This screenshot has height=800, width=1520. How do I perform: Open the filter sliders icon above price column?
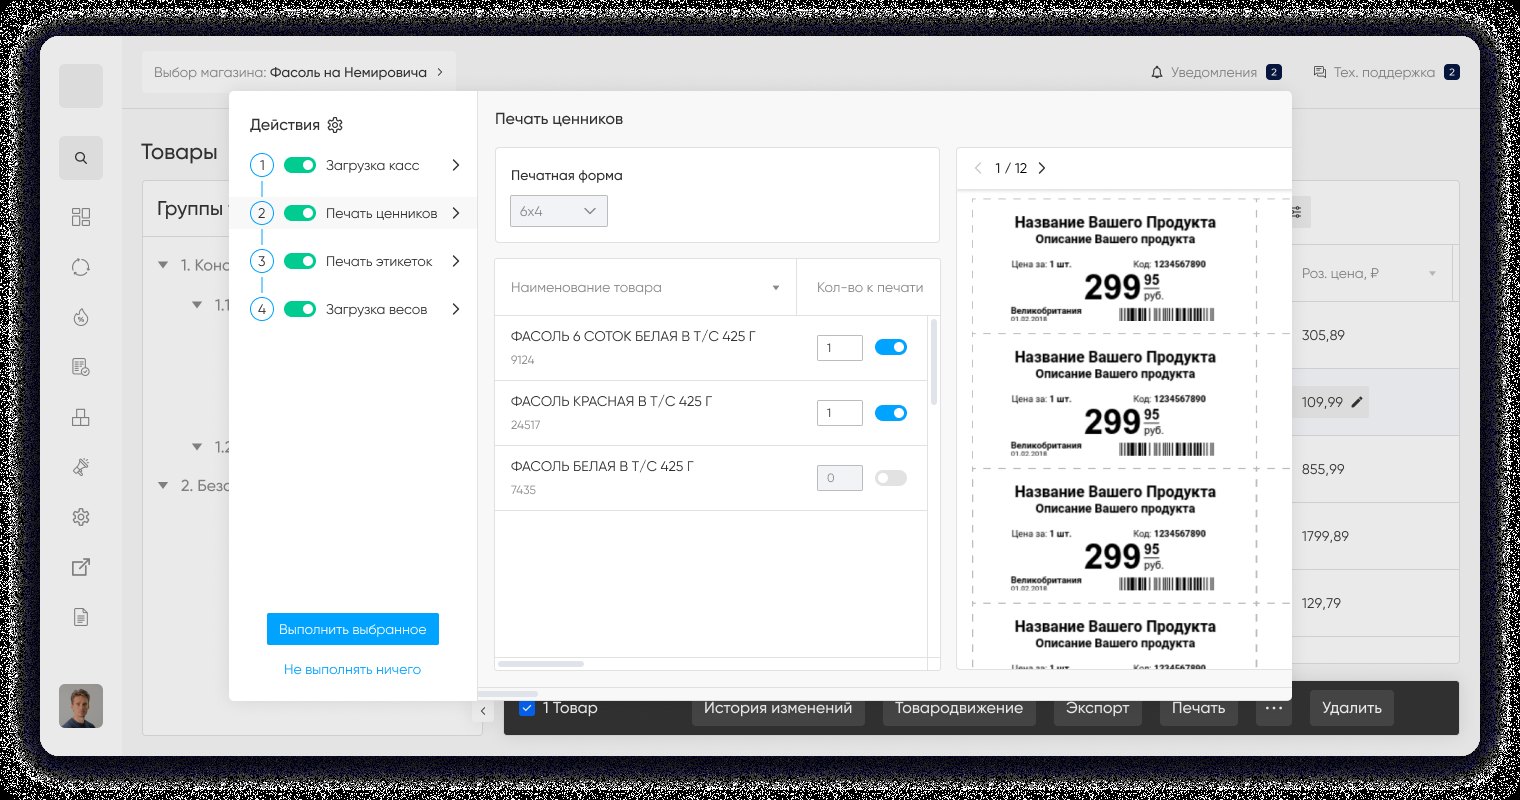click(x=1297, y=212)
